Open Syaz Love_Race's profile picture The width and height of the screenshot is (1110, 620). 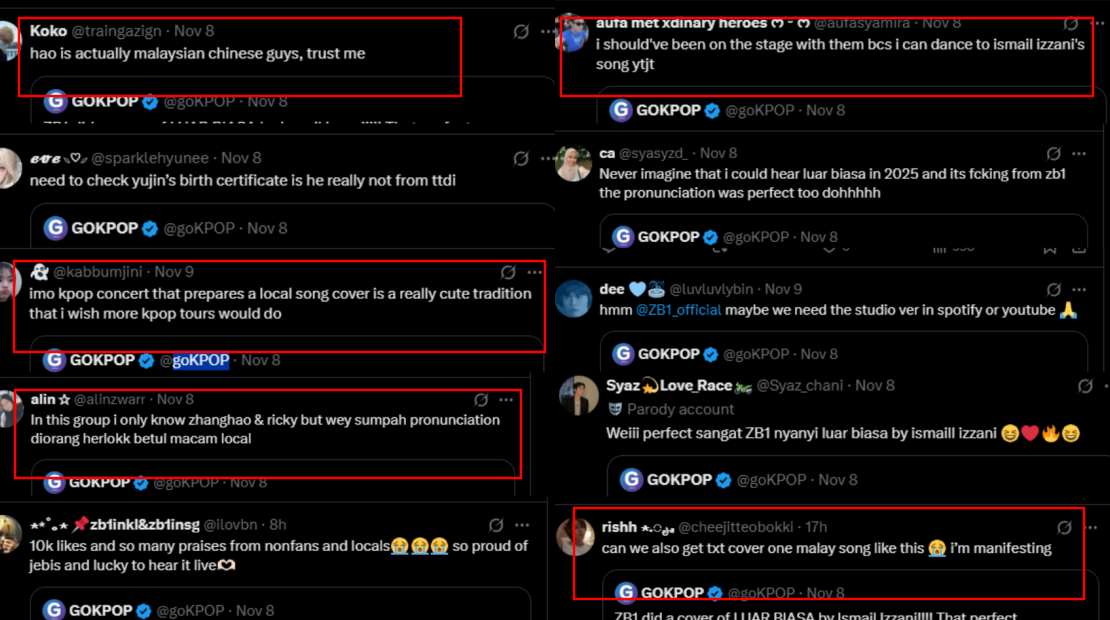579,395
